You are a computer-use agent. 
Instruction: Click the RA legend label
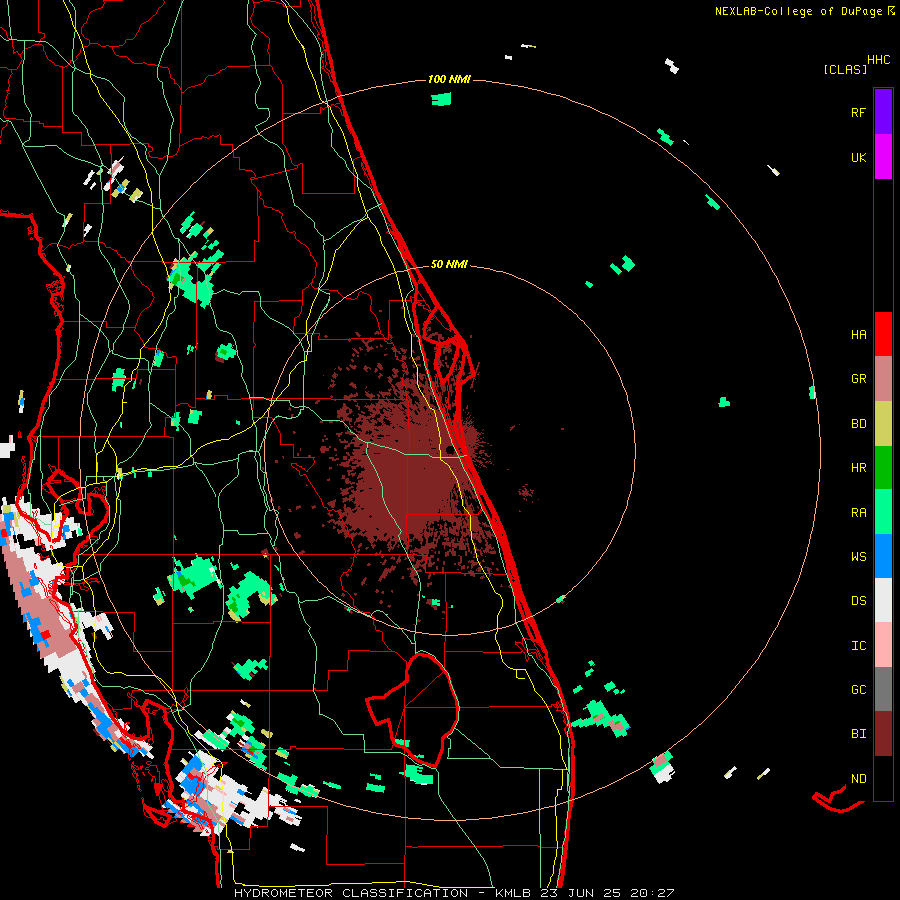[x=858, y=513]
